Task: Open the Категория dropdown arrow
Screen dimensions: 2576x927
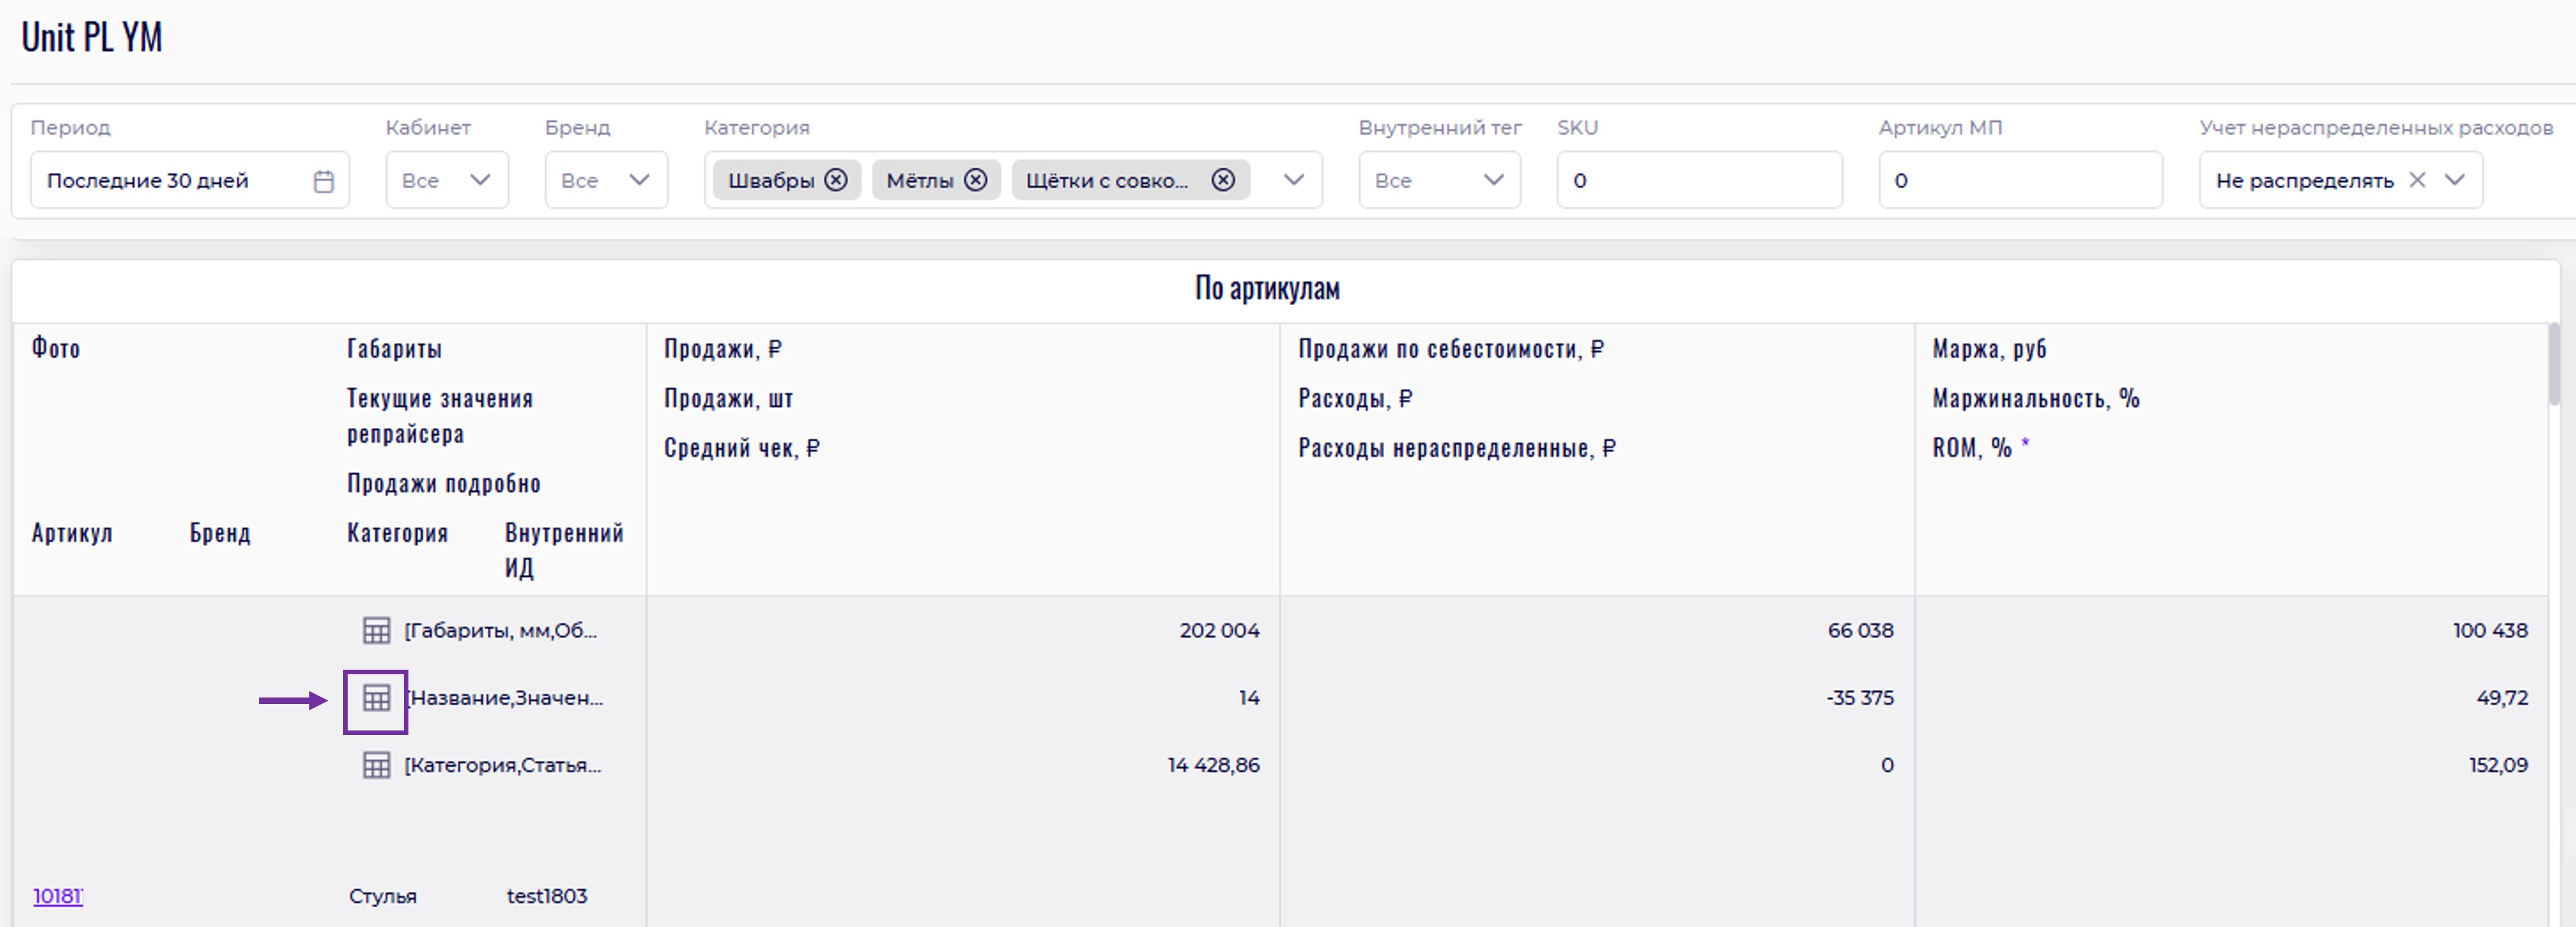Action: (1293, 180)
